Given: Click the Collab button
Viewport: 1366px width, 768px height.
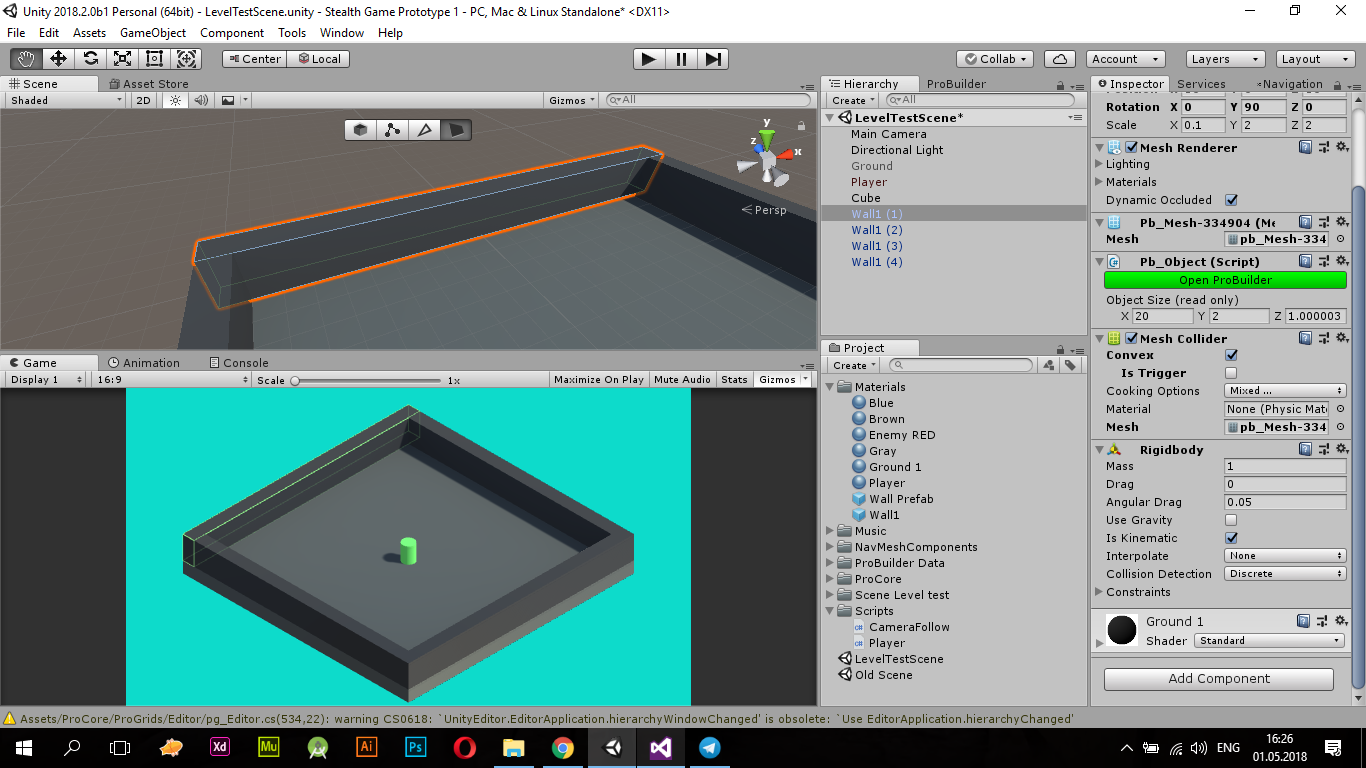Looking at the screenshot, I should pos(995,59).
